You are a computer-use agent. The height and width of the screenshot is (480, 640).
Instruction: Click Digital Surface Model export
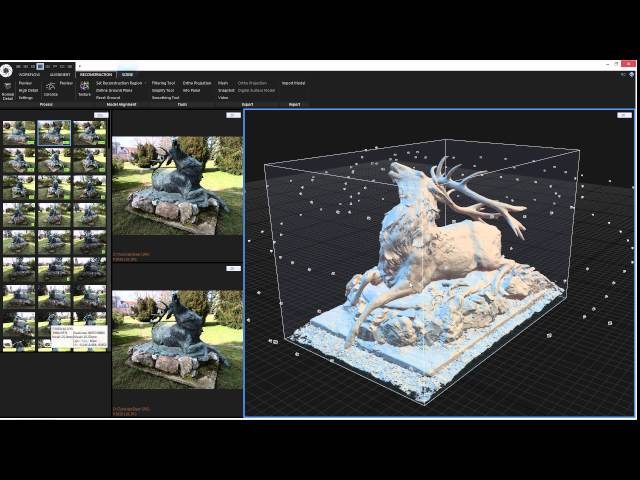click(256, 90)
